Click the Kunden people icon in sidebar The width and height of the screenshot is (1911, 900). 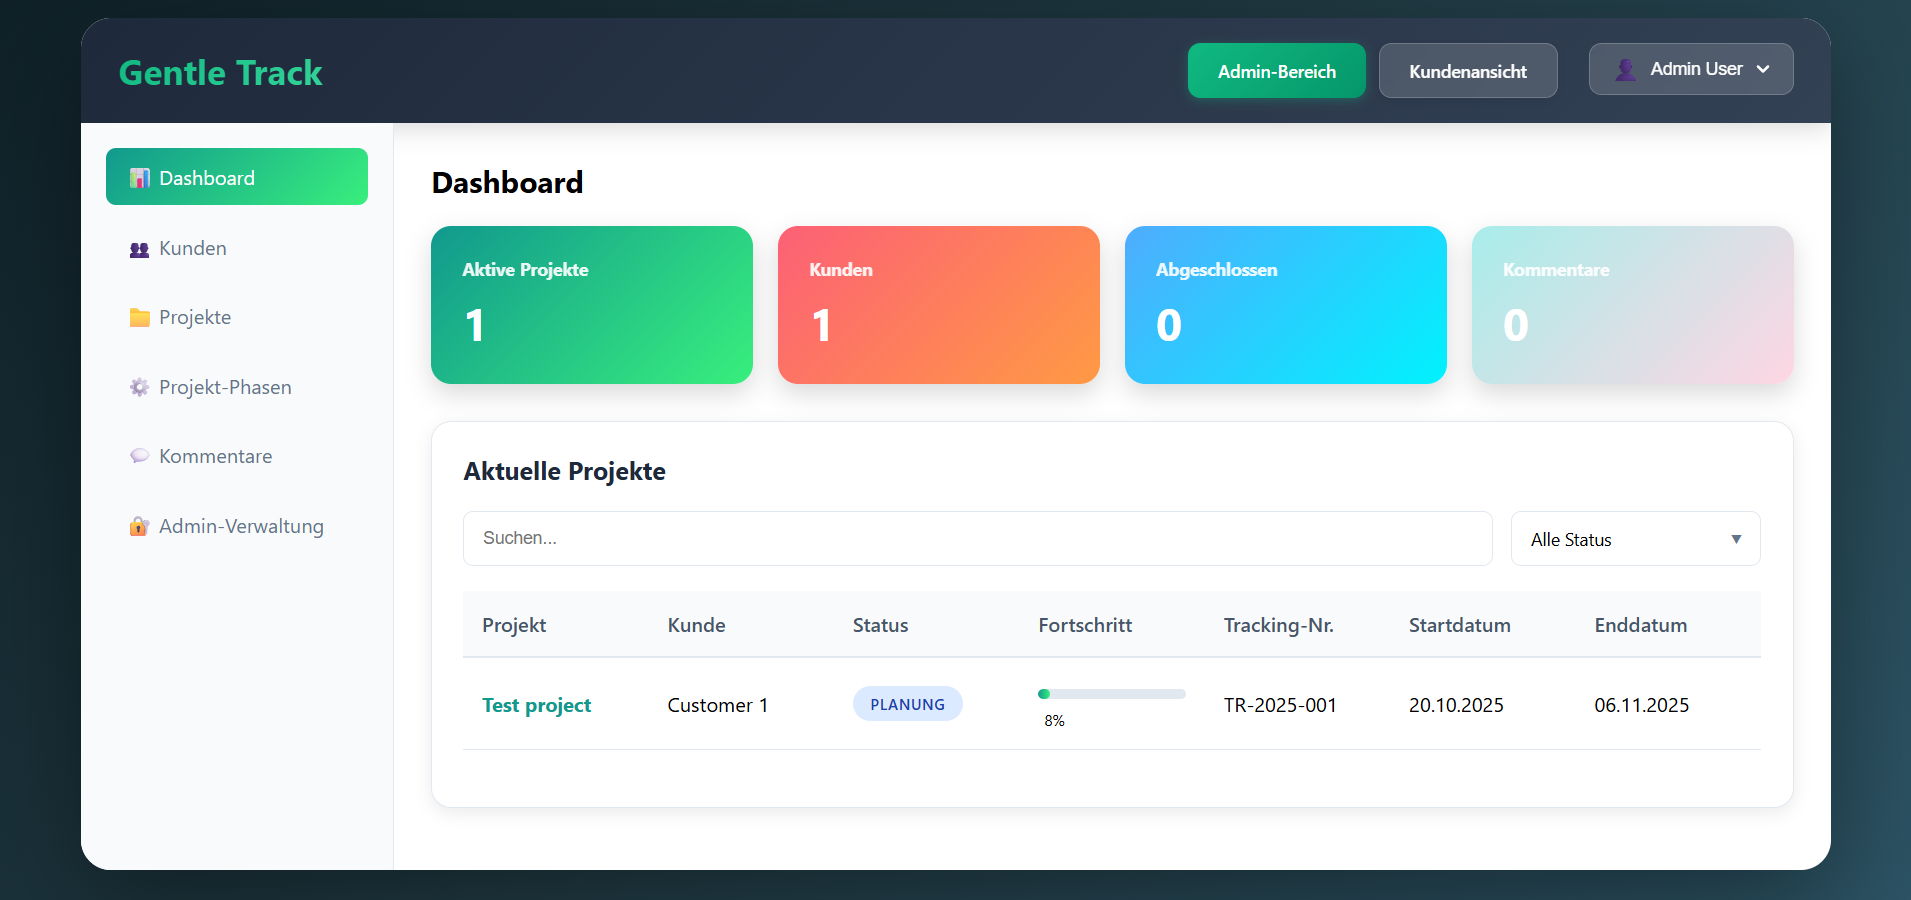point(139,249)
